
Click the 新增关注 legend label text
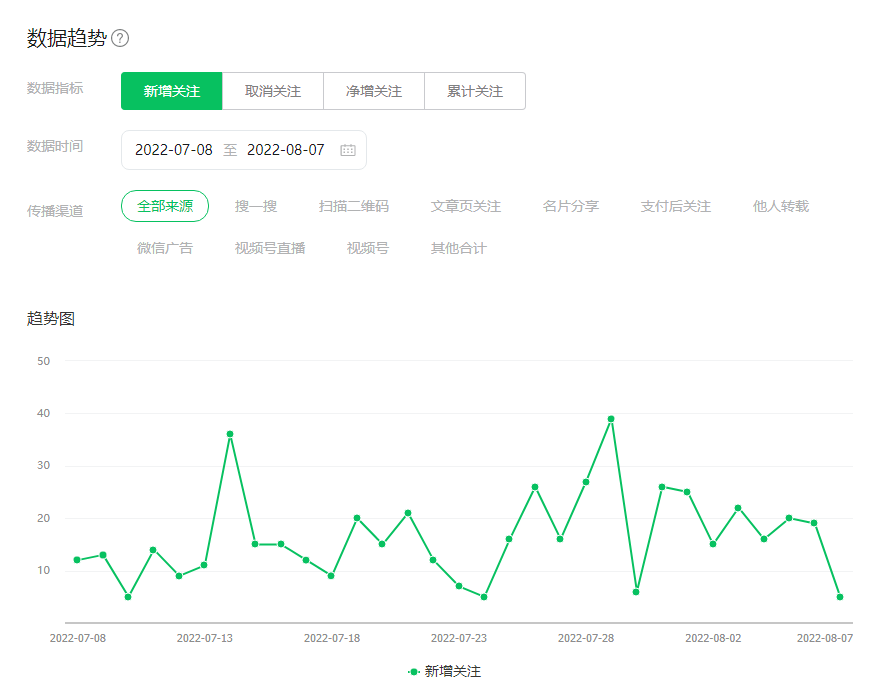(x=452, y=671)
